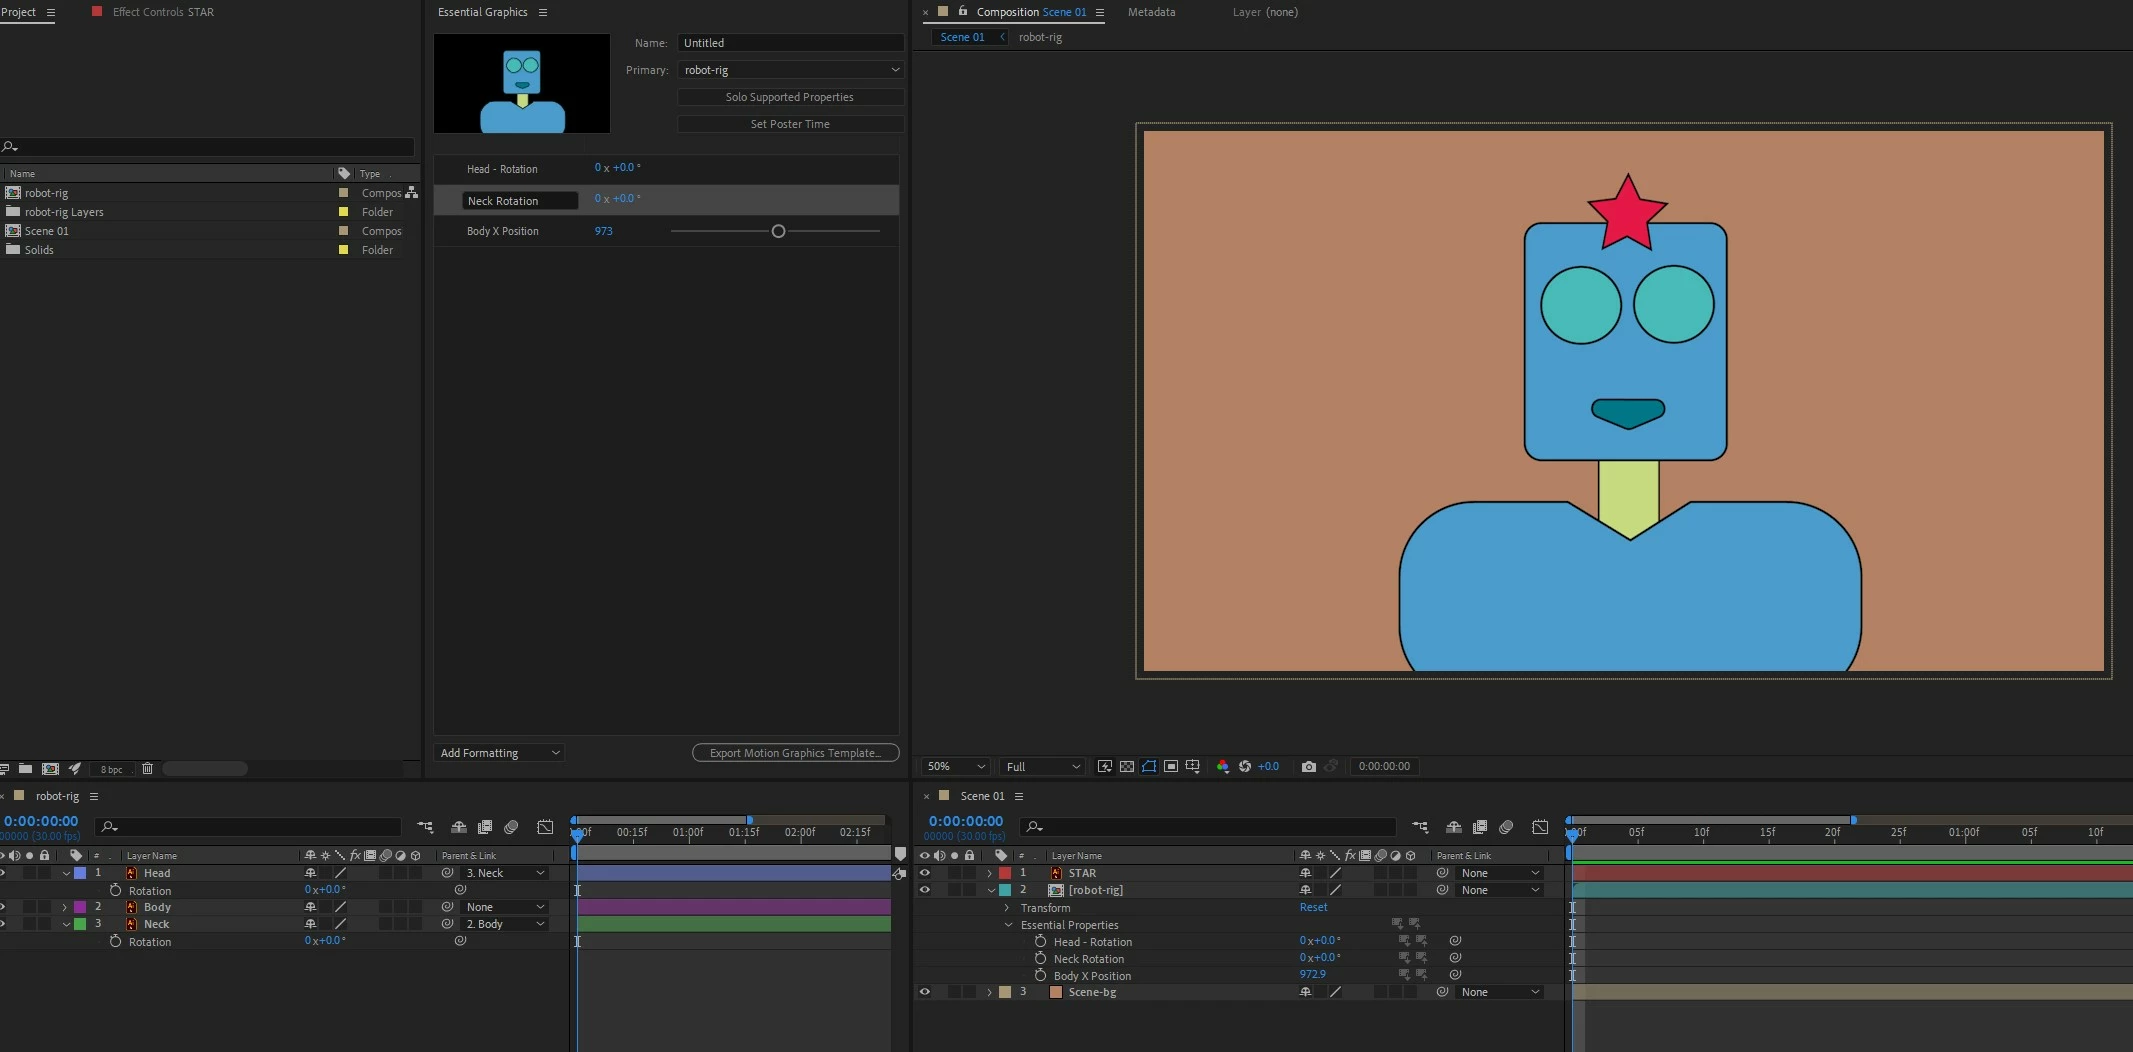
Task: Open the viewer magnification 50% dropdown
Action: click(x=955, y=766)
